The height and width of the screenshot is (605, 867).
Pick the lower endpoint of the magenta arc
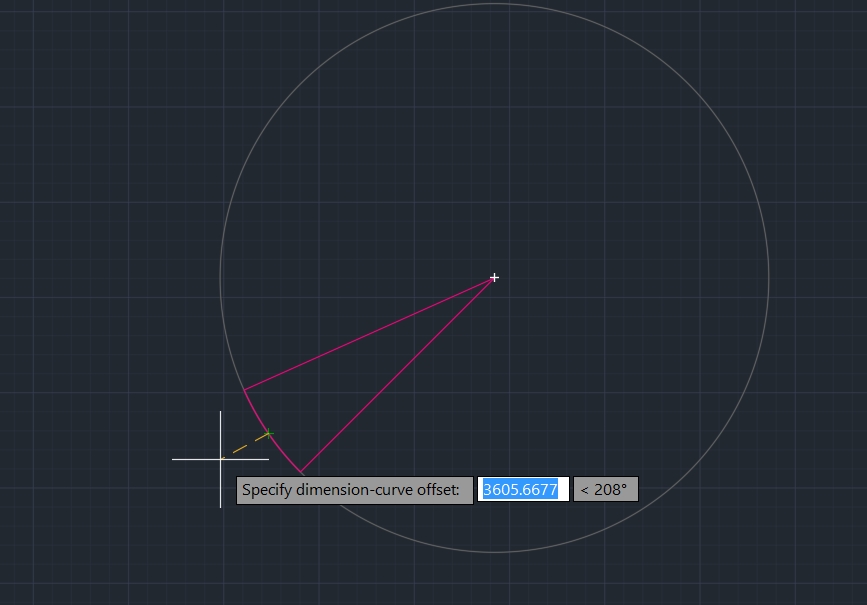tap(301, 472)
